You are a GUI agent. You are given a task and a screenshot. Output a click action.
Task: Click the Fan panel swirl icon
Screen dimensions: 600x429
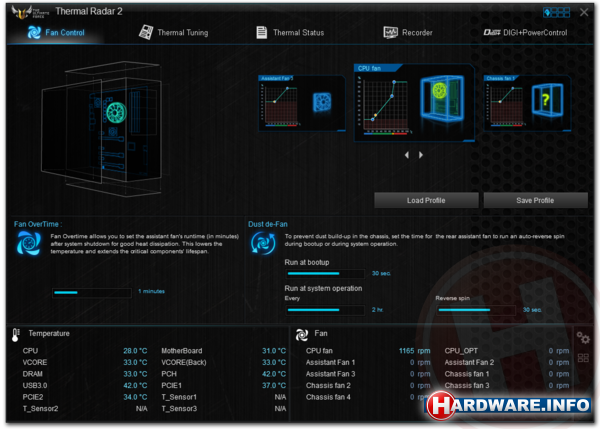click(302, 335)
